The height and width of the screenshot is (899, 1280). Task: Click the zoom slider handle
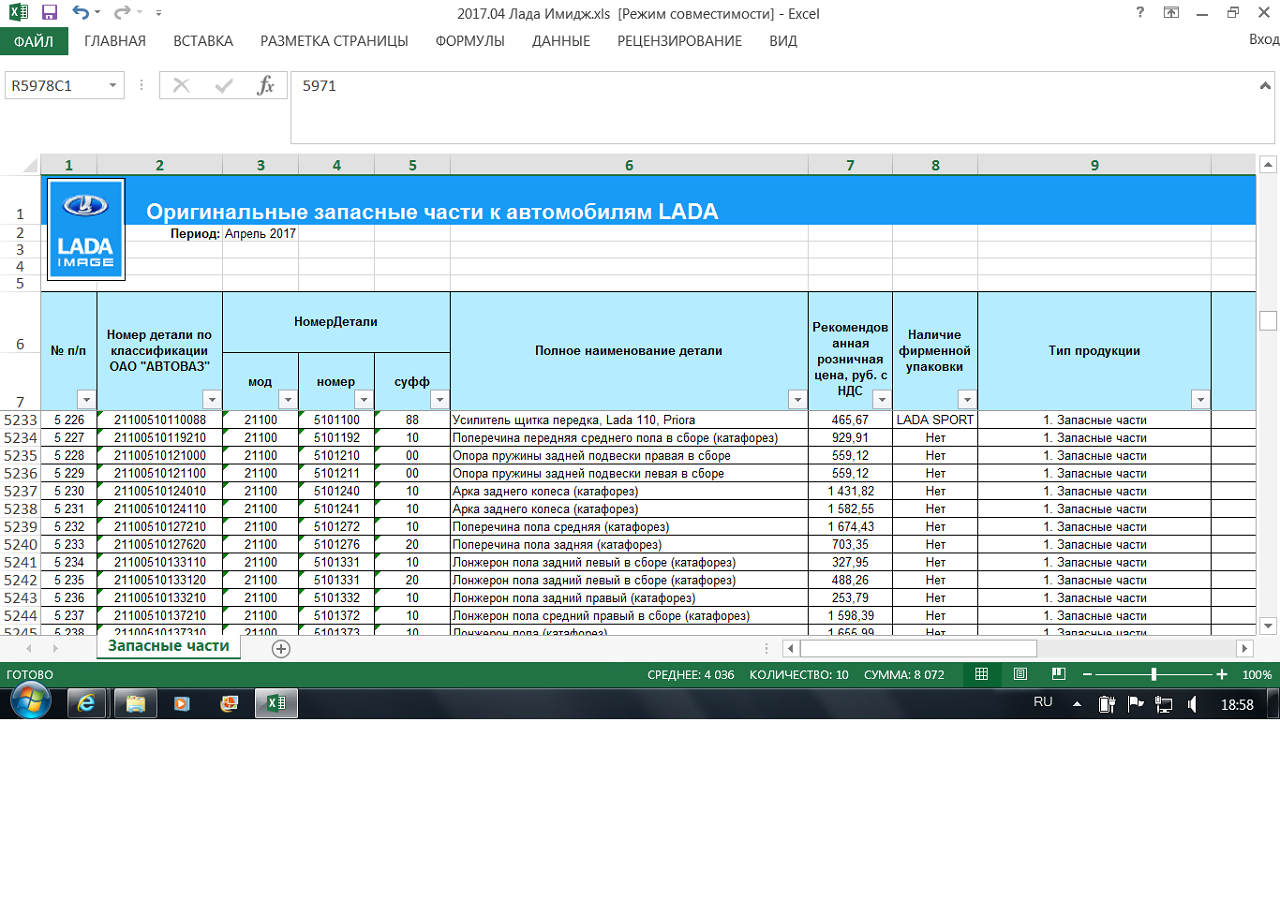1154,675
